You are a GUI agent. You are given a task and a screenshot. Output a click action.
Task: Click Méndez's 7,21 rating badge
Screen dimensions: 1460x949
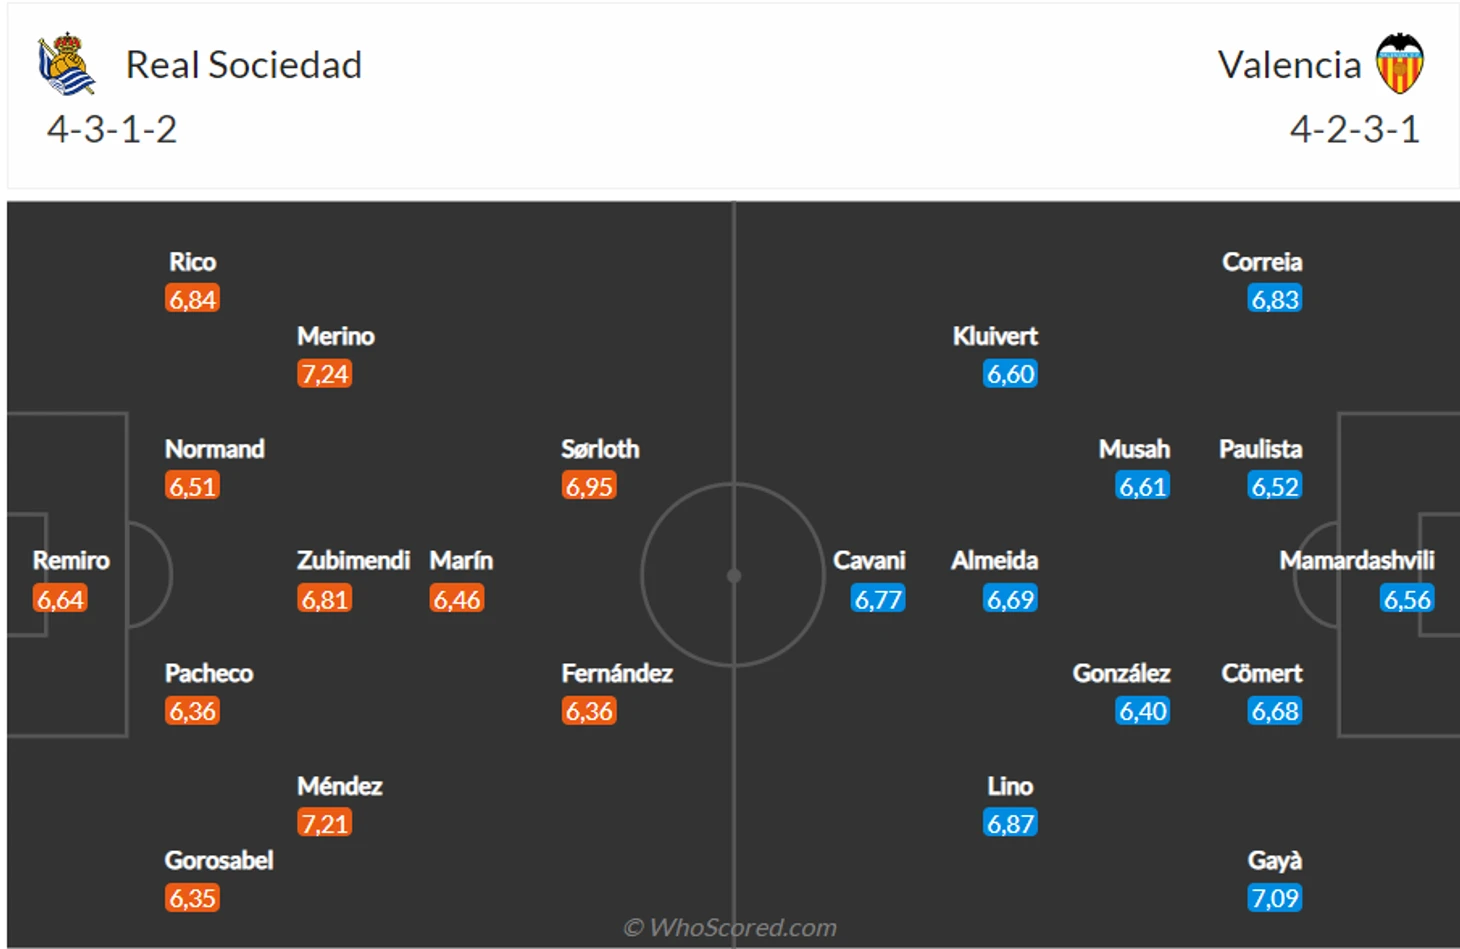click(325, 823)
